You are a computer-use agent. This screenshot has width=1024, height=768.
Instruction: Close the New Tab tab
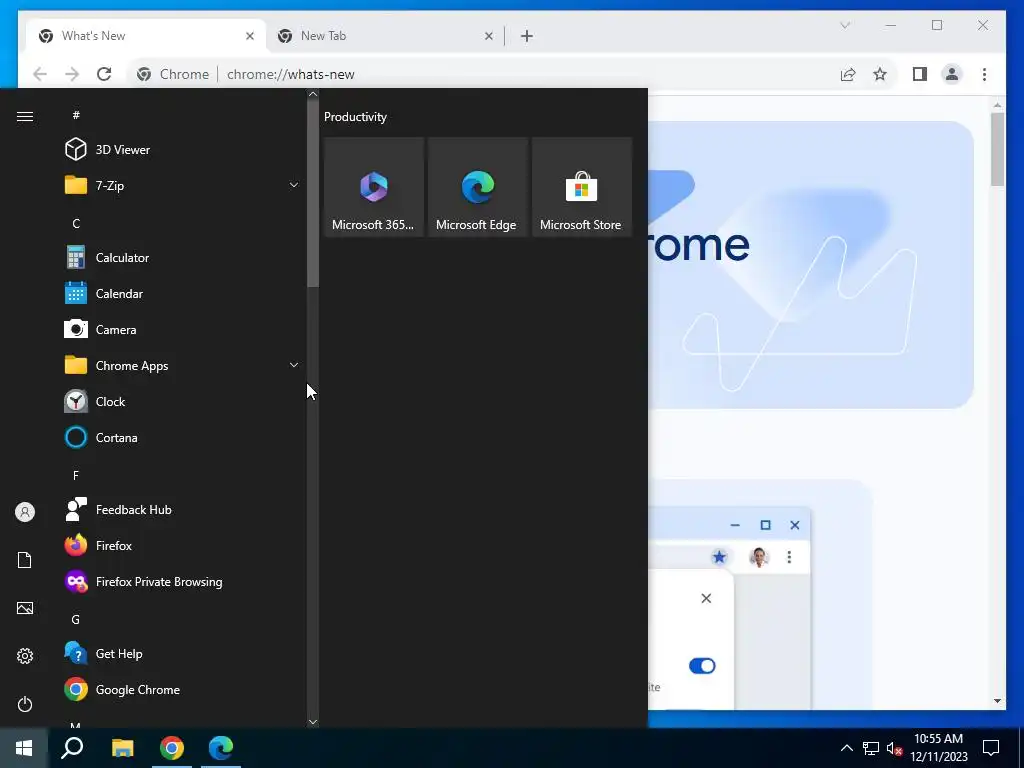click(x=488, y=36)
